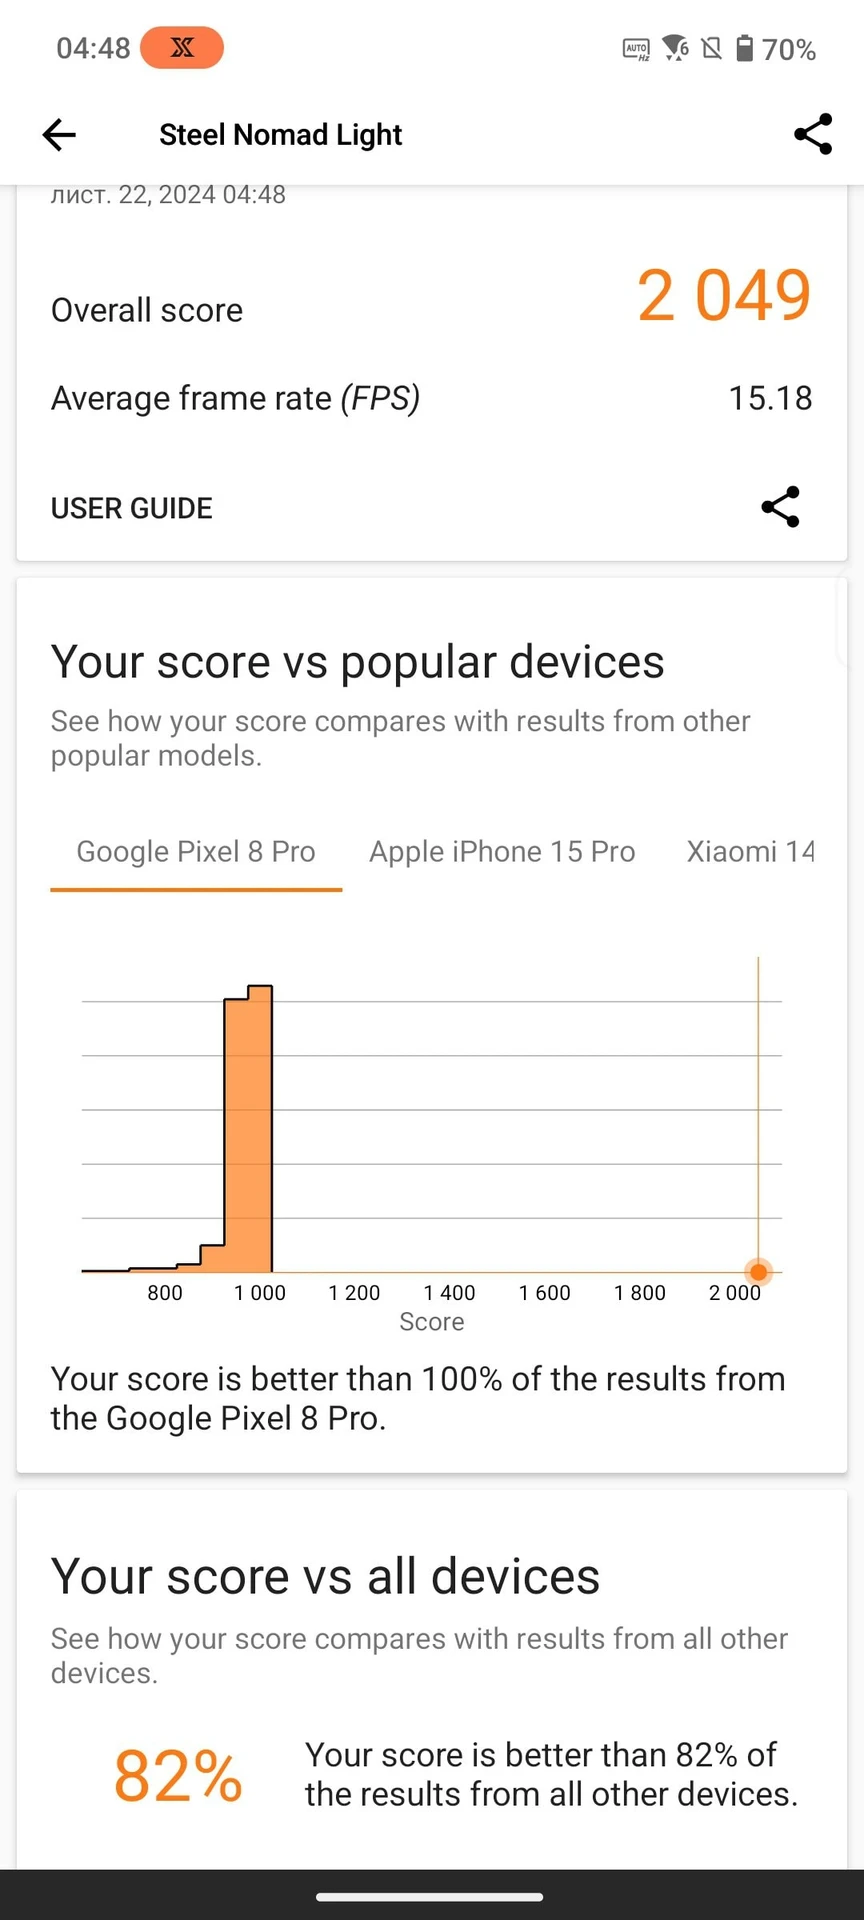This screenshot has width=864, height=1920.
Task: Tap the bottom navigation gesture handle
Action: 431,1897
